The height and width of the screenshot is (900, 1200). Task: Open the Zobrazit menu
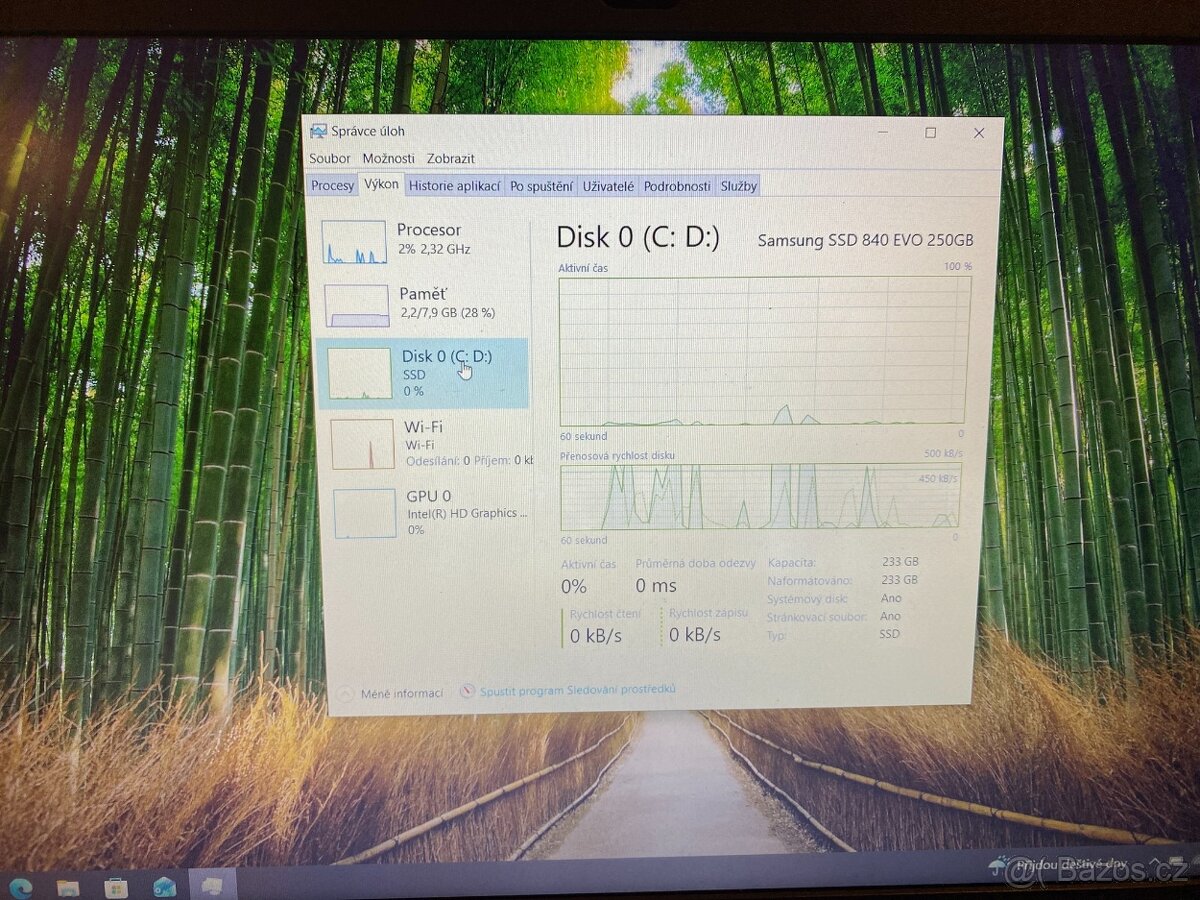tap(451, 158)
